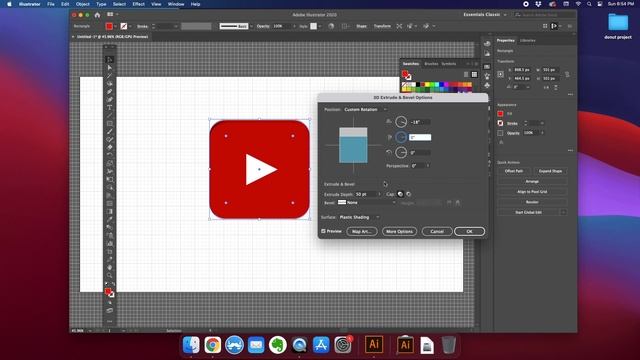Open more Transform options ellipsis
640x360 pixels.
point(570,95)
